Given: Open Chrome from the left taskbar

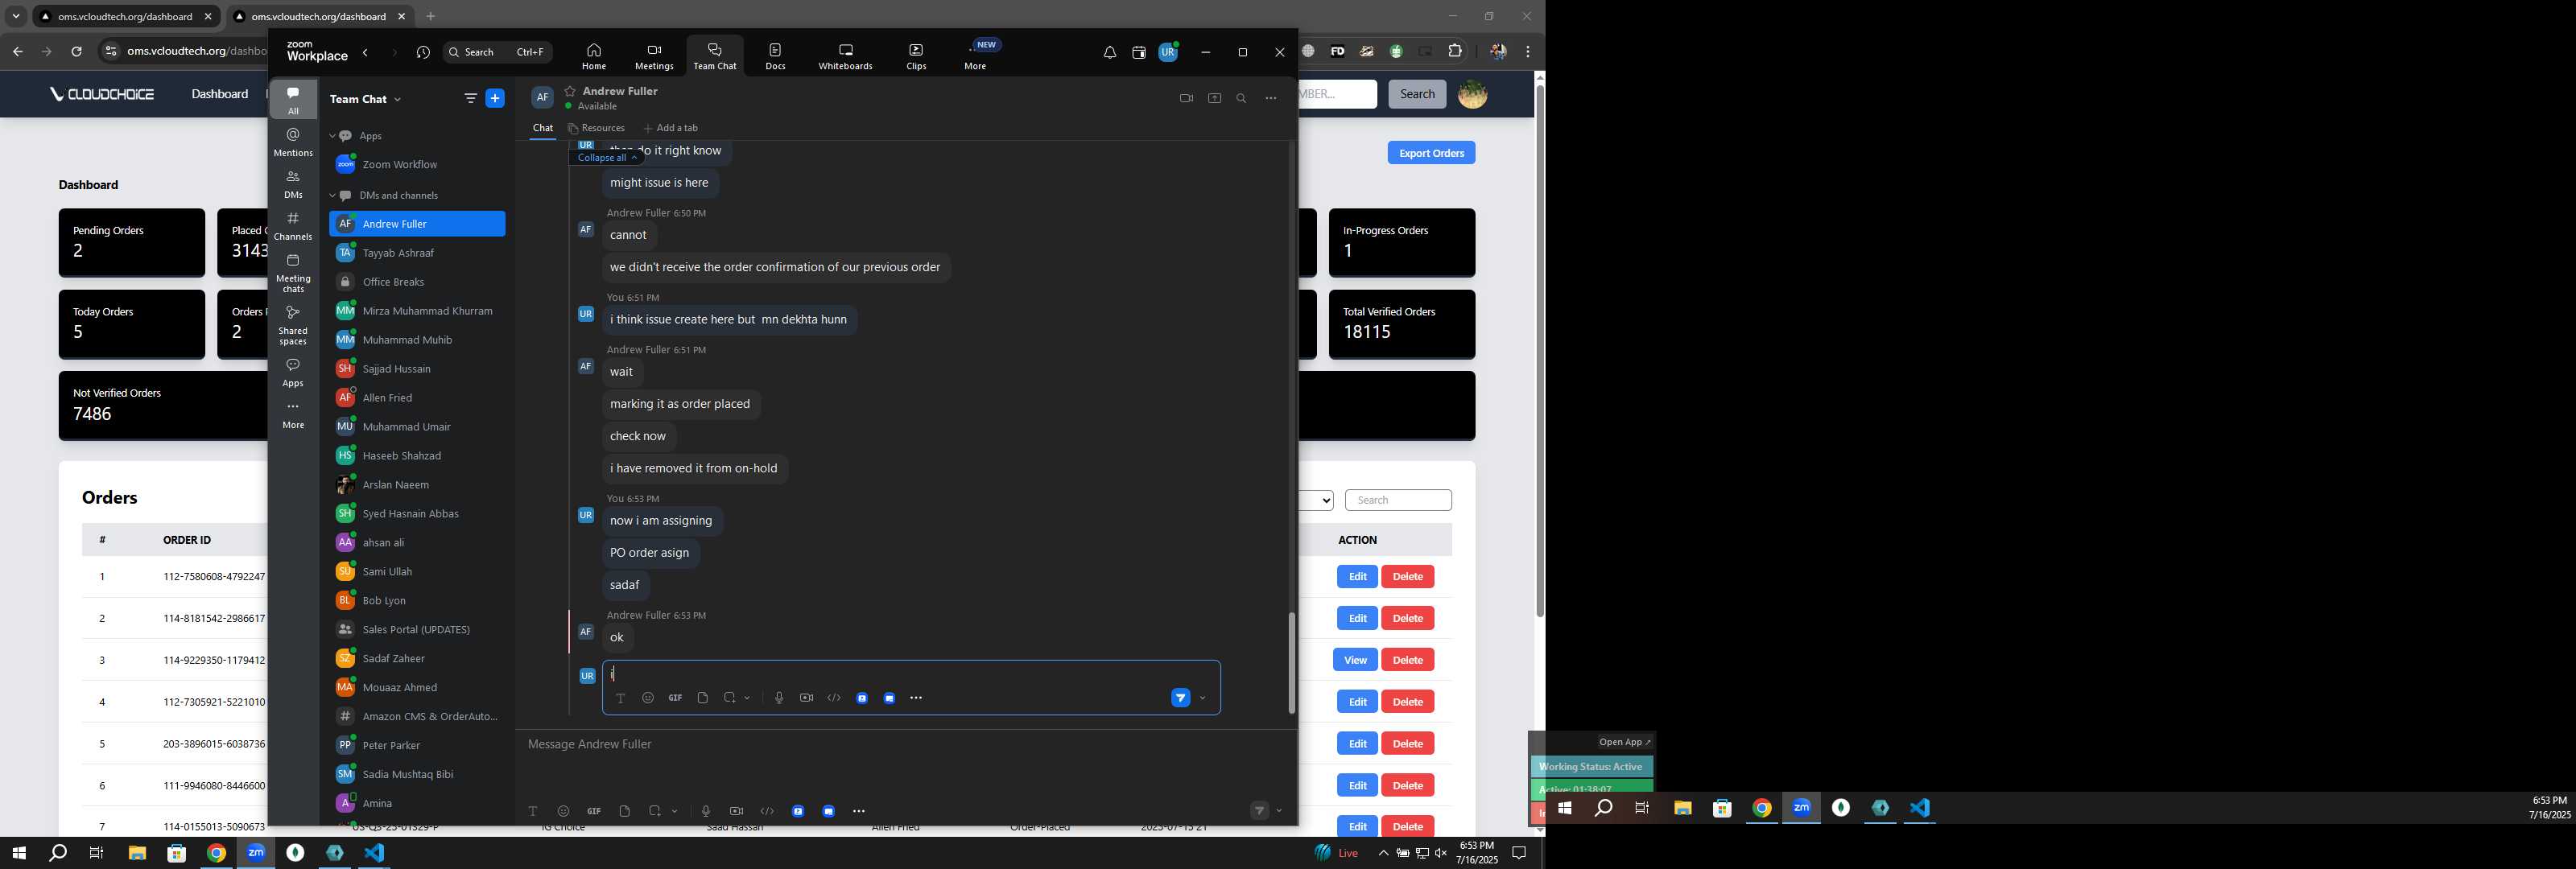Looking at the screenshot, I should pos(216,853).
